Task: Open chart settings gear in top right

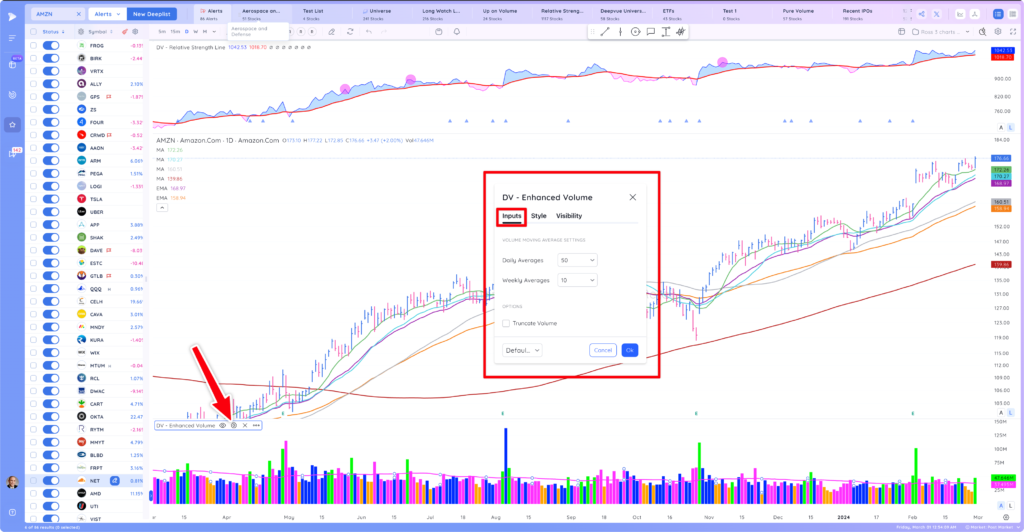Action: point(998,31)
